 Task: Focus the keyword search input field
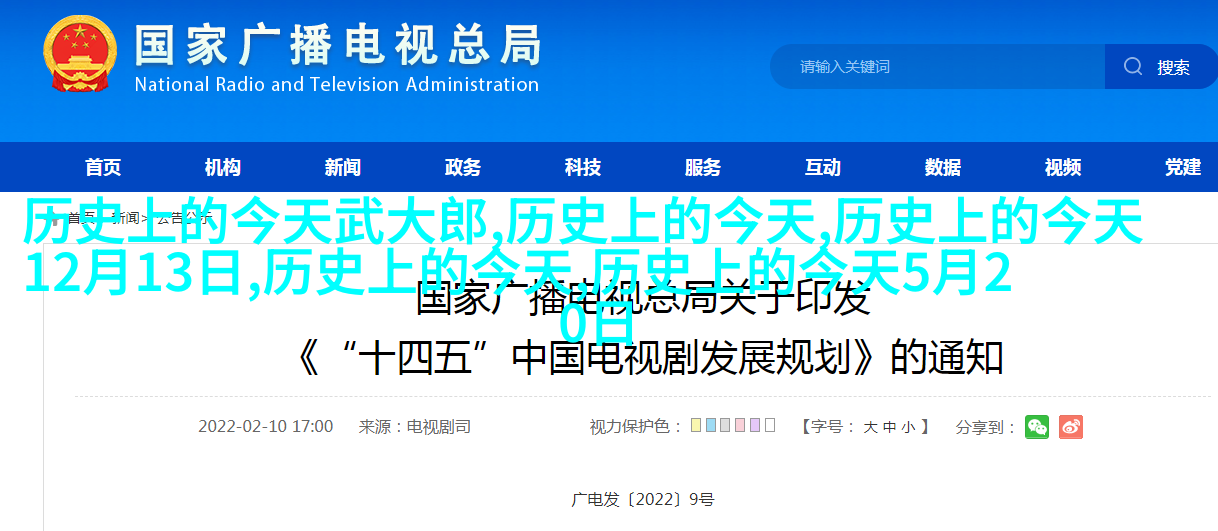point(938,67)
